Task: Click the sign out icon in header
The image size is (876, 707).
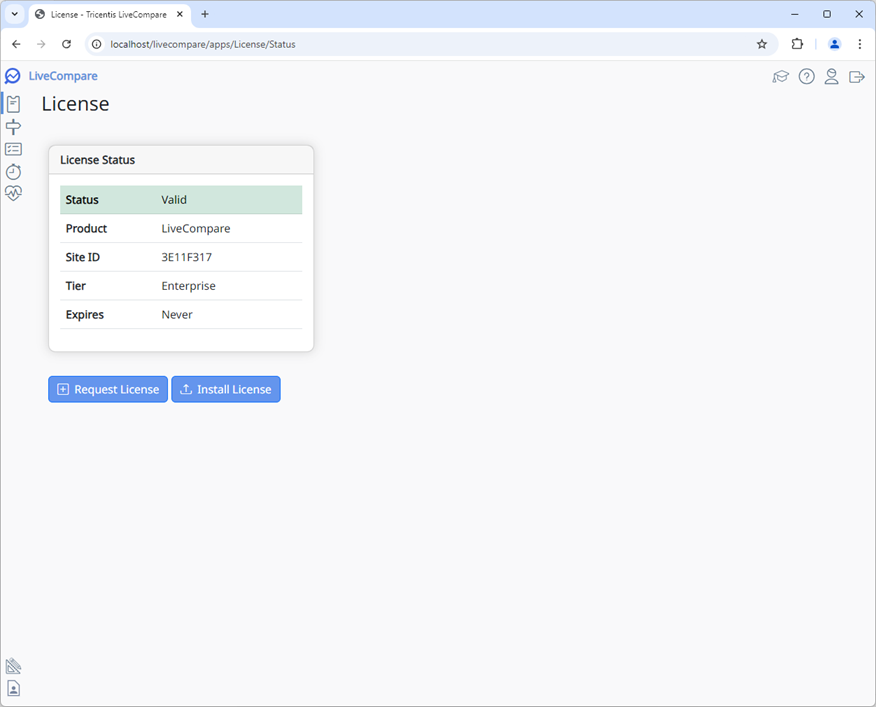Action: (856, 77)
